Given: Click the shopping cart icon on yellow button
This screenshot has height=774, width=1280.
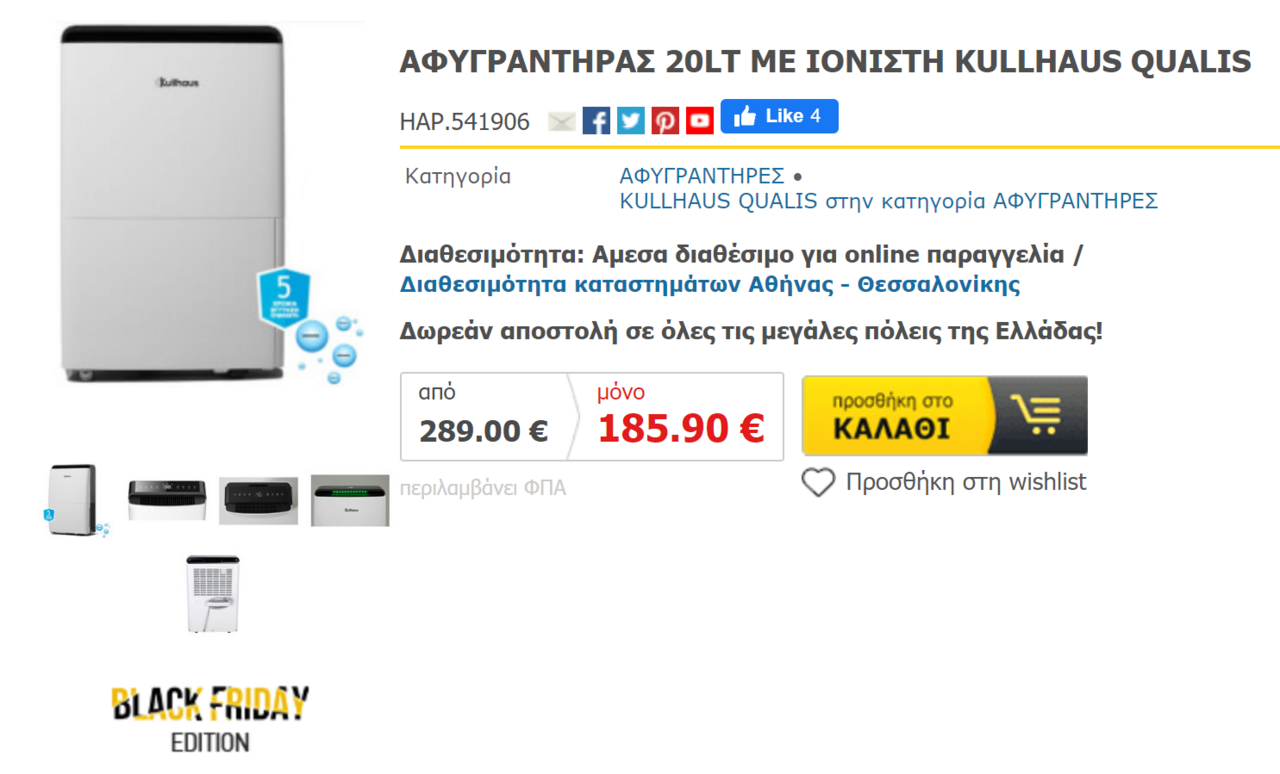Looking at the screenshot, I should coord(1036,415).
